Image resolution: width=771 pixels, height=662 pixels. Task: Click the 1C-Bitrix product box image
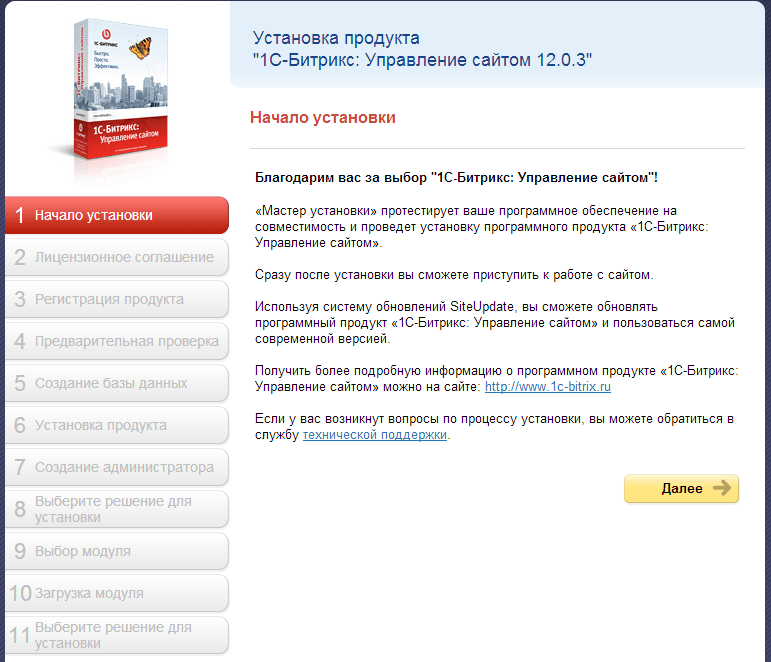(119, 89)
